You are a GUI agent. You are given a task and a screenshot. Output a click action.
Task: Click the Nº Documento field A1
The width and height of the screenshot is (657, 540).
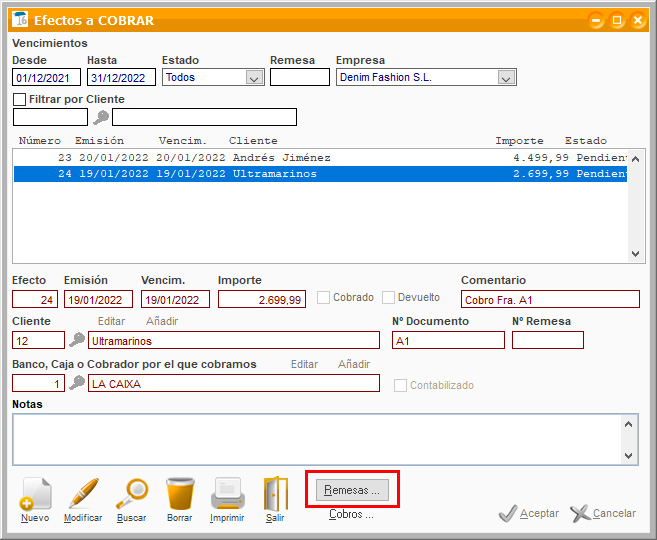click(x=448, y=340)
